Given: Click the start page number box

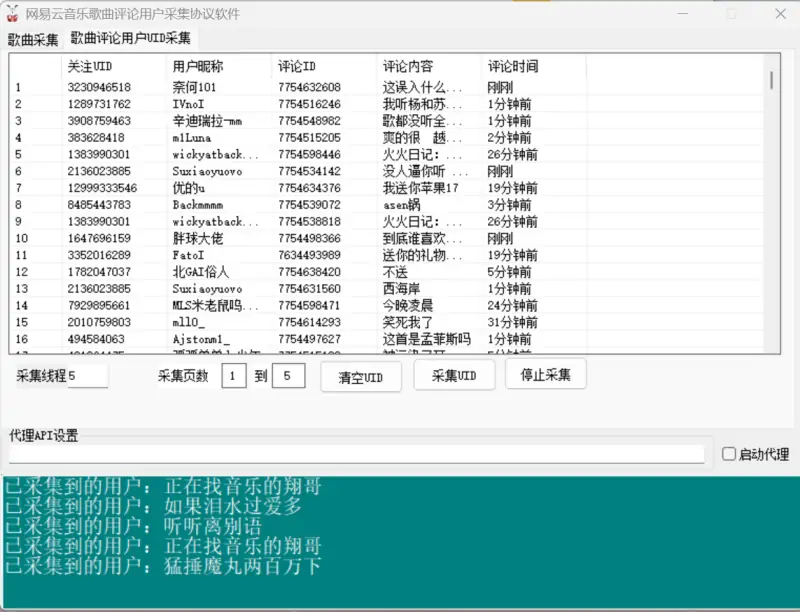Looking at the screenshot, I should click(x=232, y=375).
